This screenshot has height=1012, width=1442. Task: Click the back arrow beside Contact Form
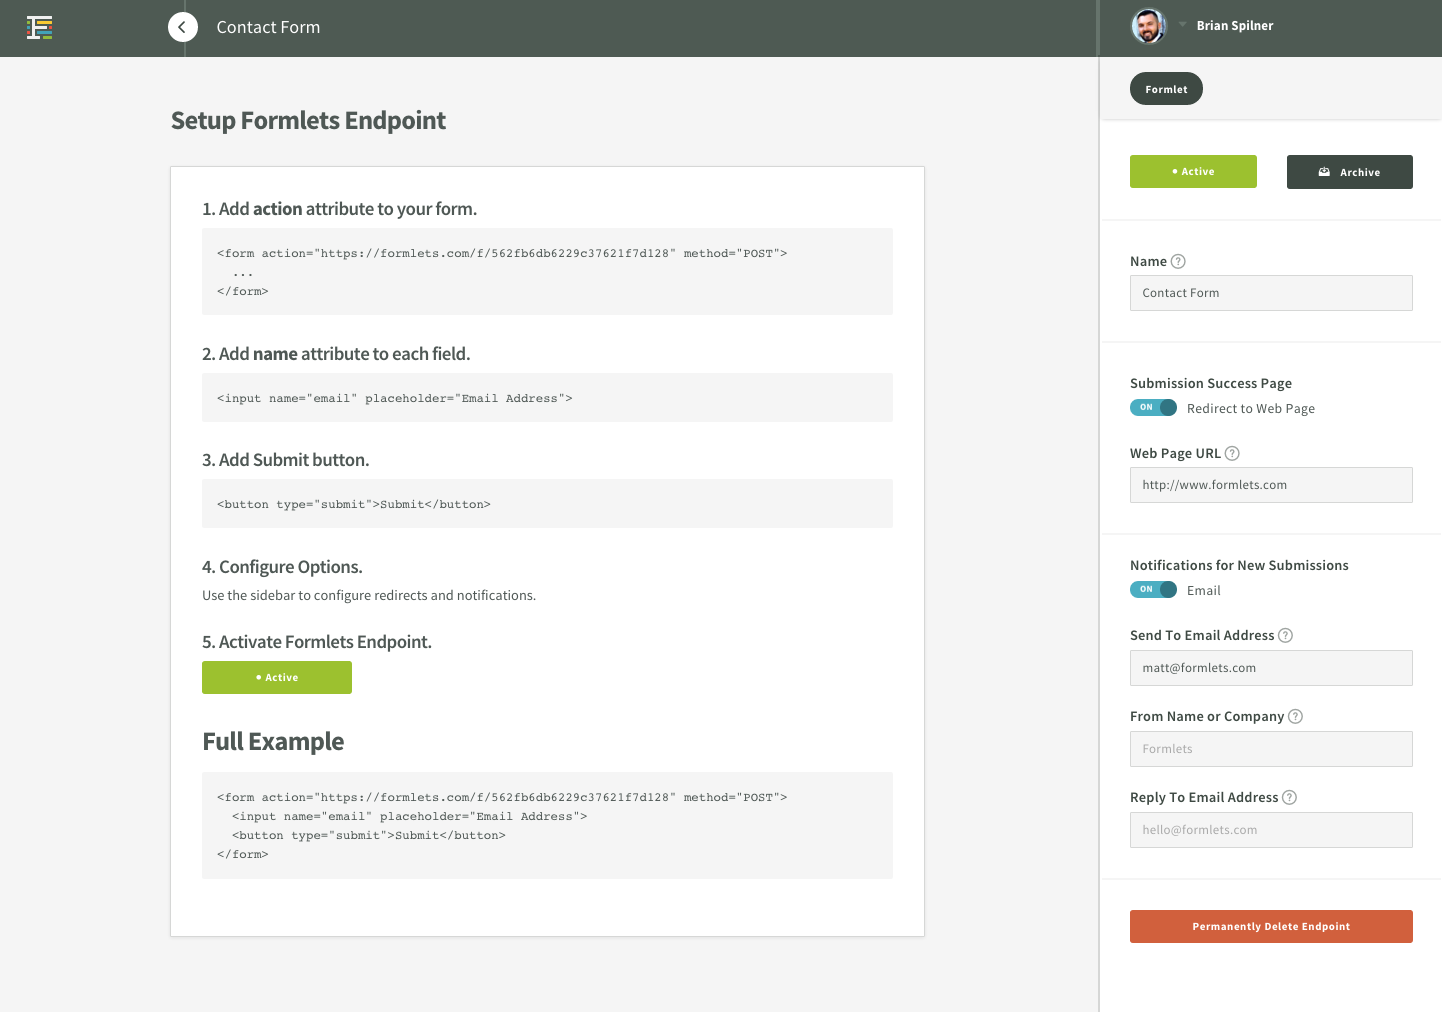click(182, 26)
